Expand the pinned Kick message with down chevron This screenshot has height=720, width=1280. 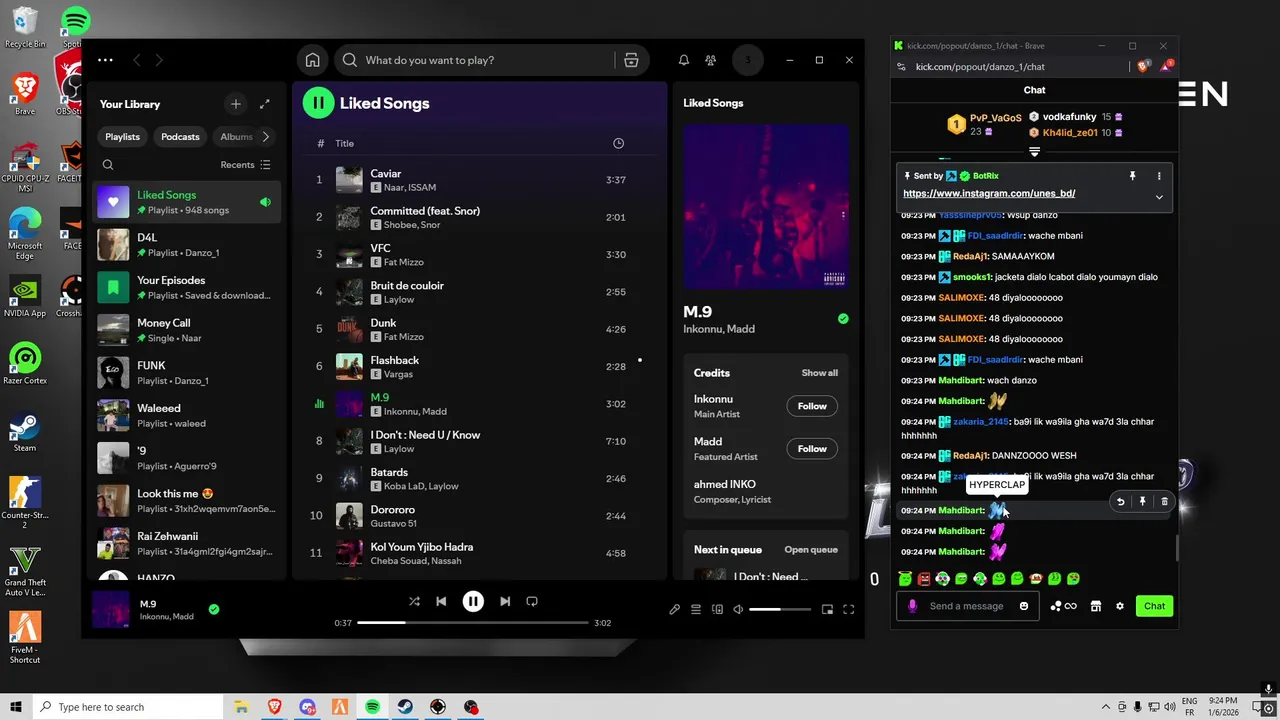point(1159,197)
